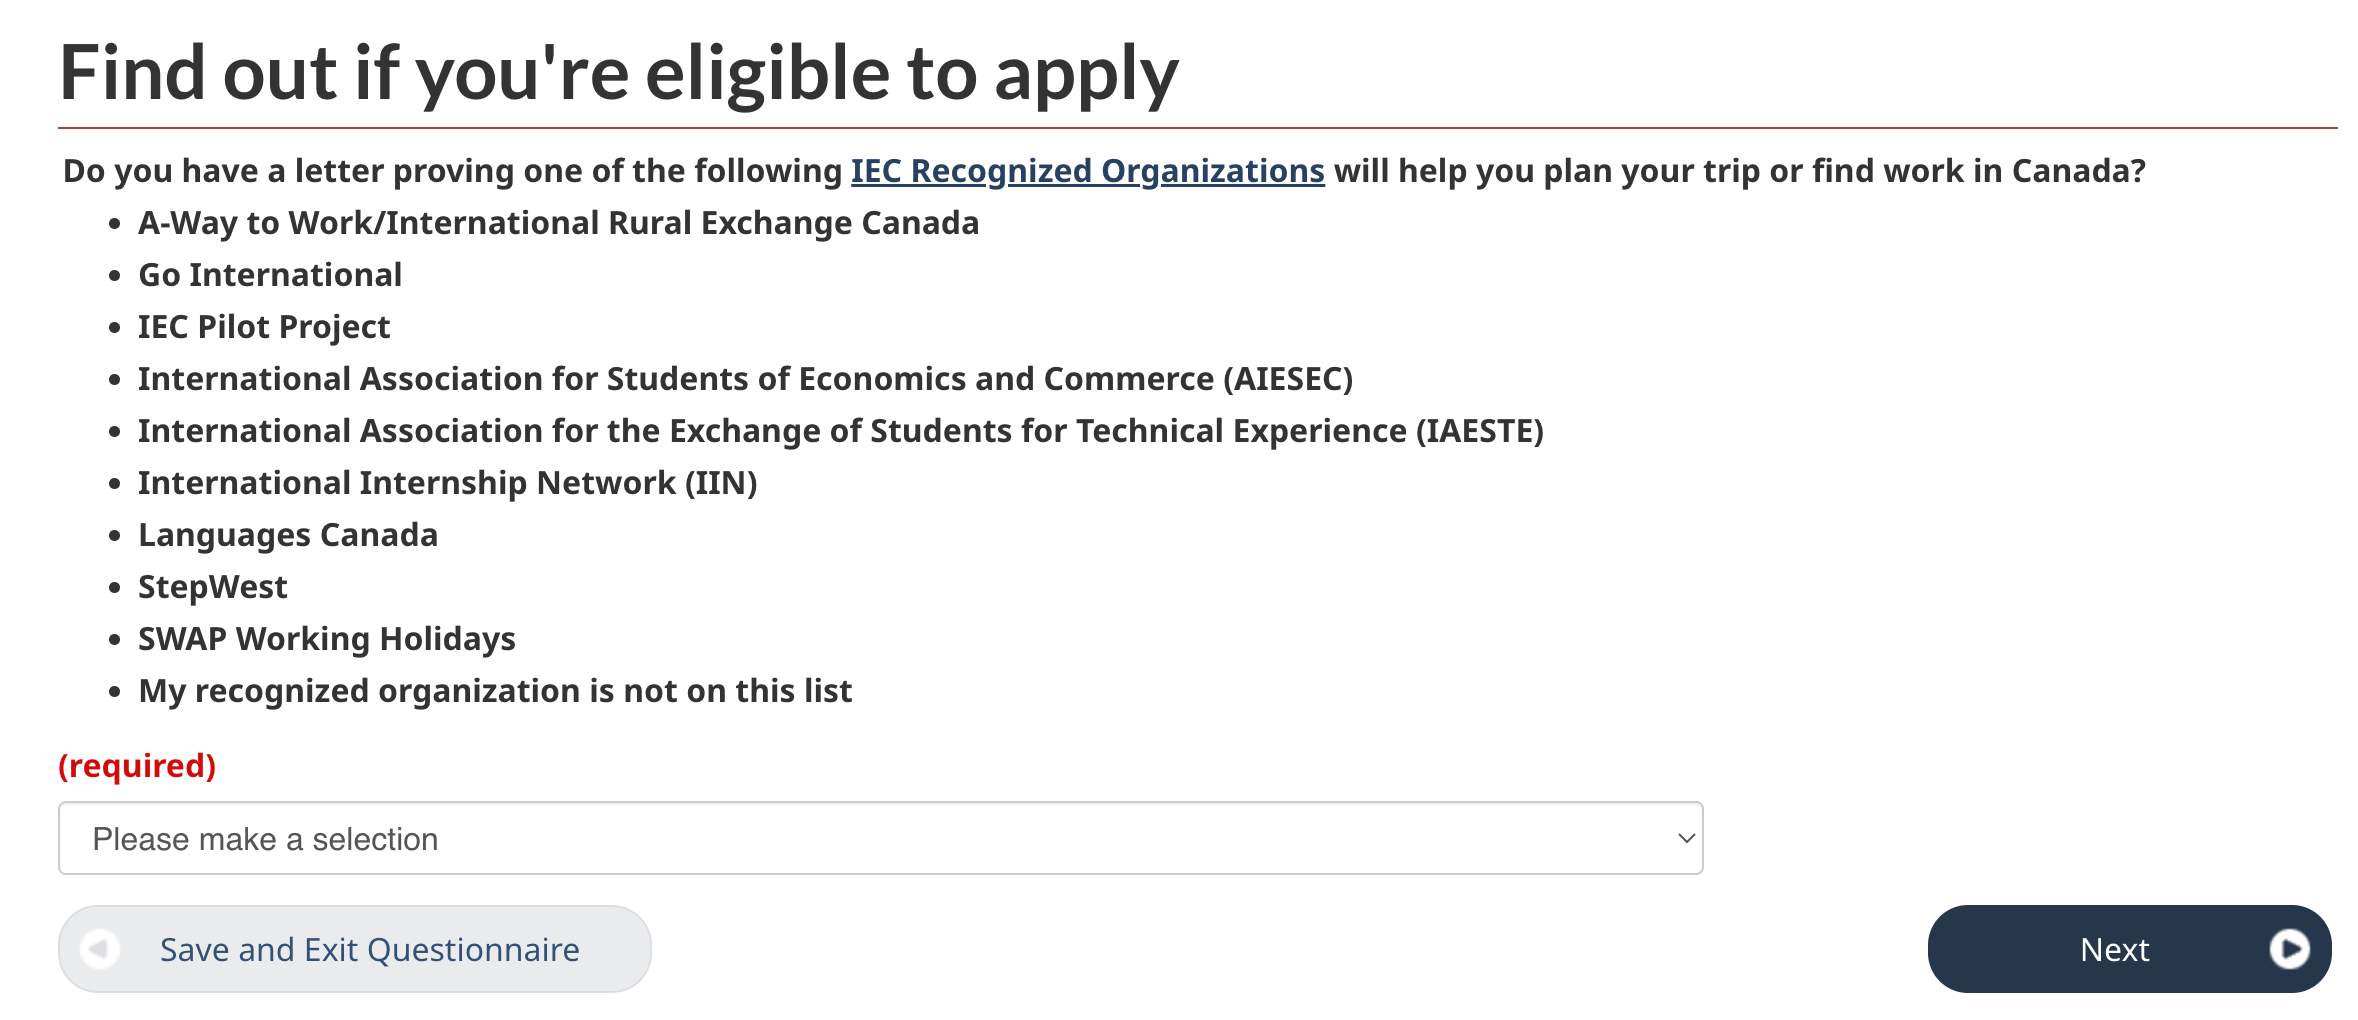2358x1020 pixels.
Task: Click the 'International Internship Network (IIN)' item
Action: 447,483
